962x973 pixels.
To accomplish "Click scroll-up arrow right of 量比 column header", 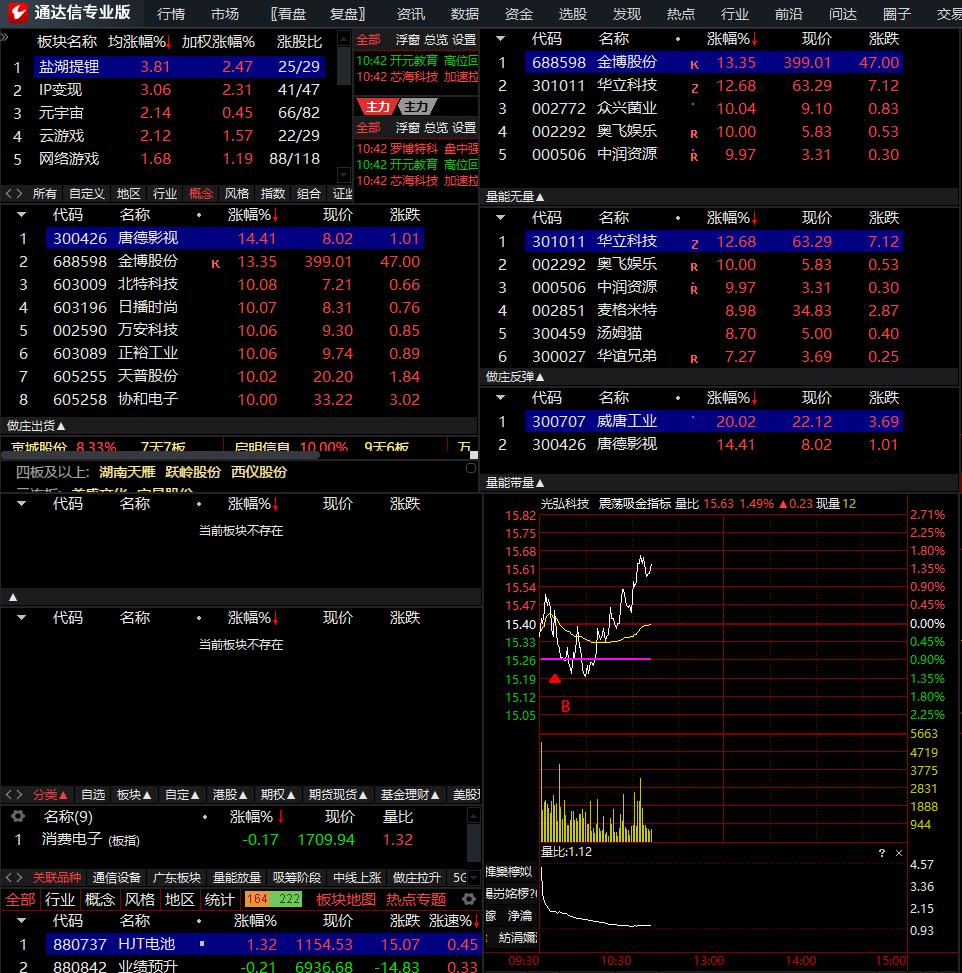I will tap(474, 815).
